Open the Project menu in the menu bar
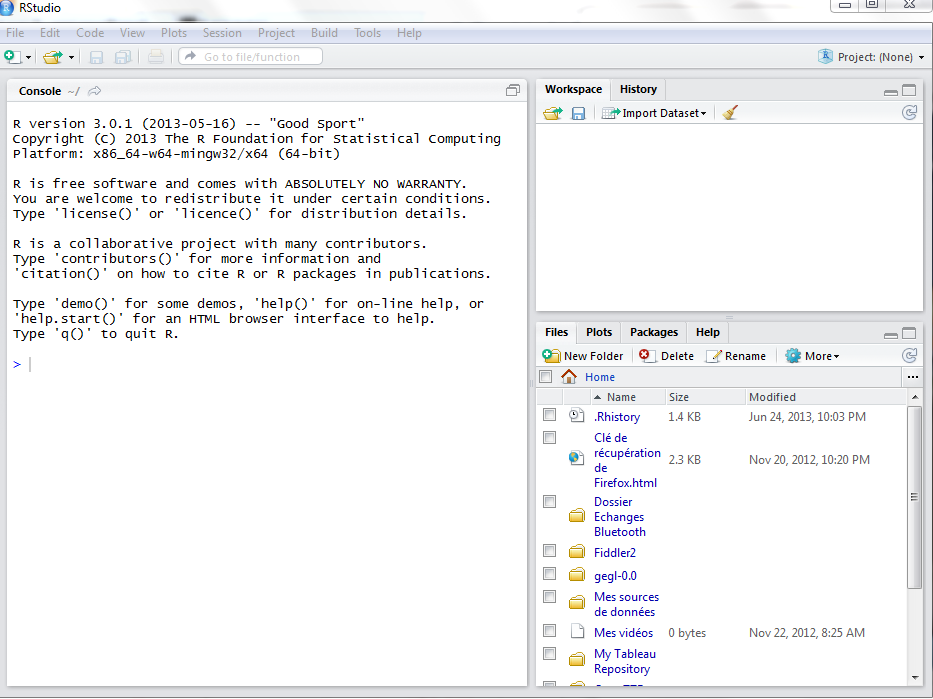Image resolution: width=933 pixels, height=699 pixels. click(x=276, y=33)
